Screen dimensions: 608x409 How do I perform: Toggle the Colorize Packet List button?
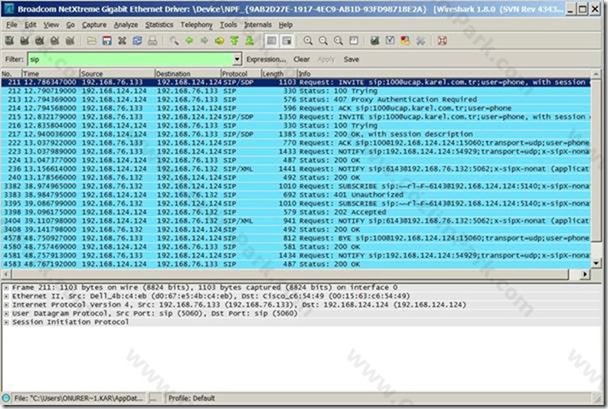(272, 41)
